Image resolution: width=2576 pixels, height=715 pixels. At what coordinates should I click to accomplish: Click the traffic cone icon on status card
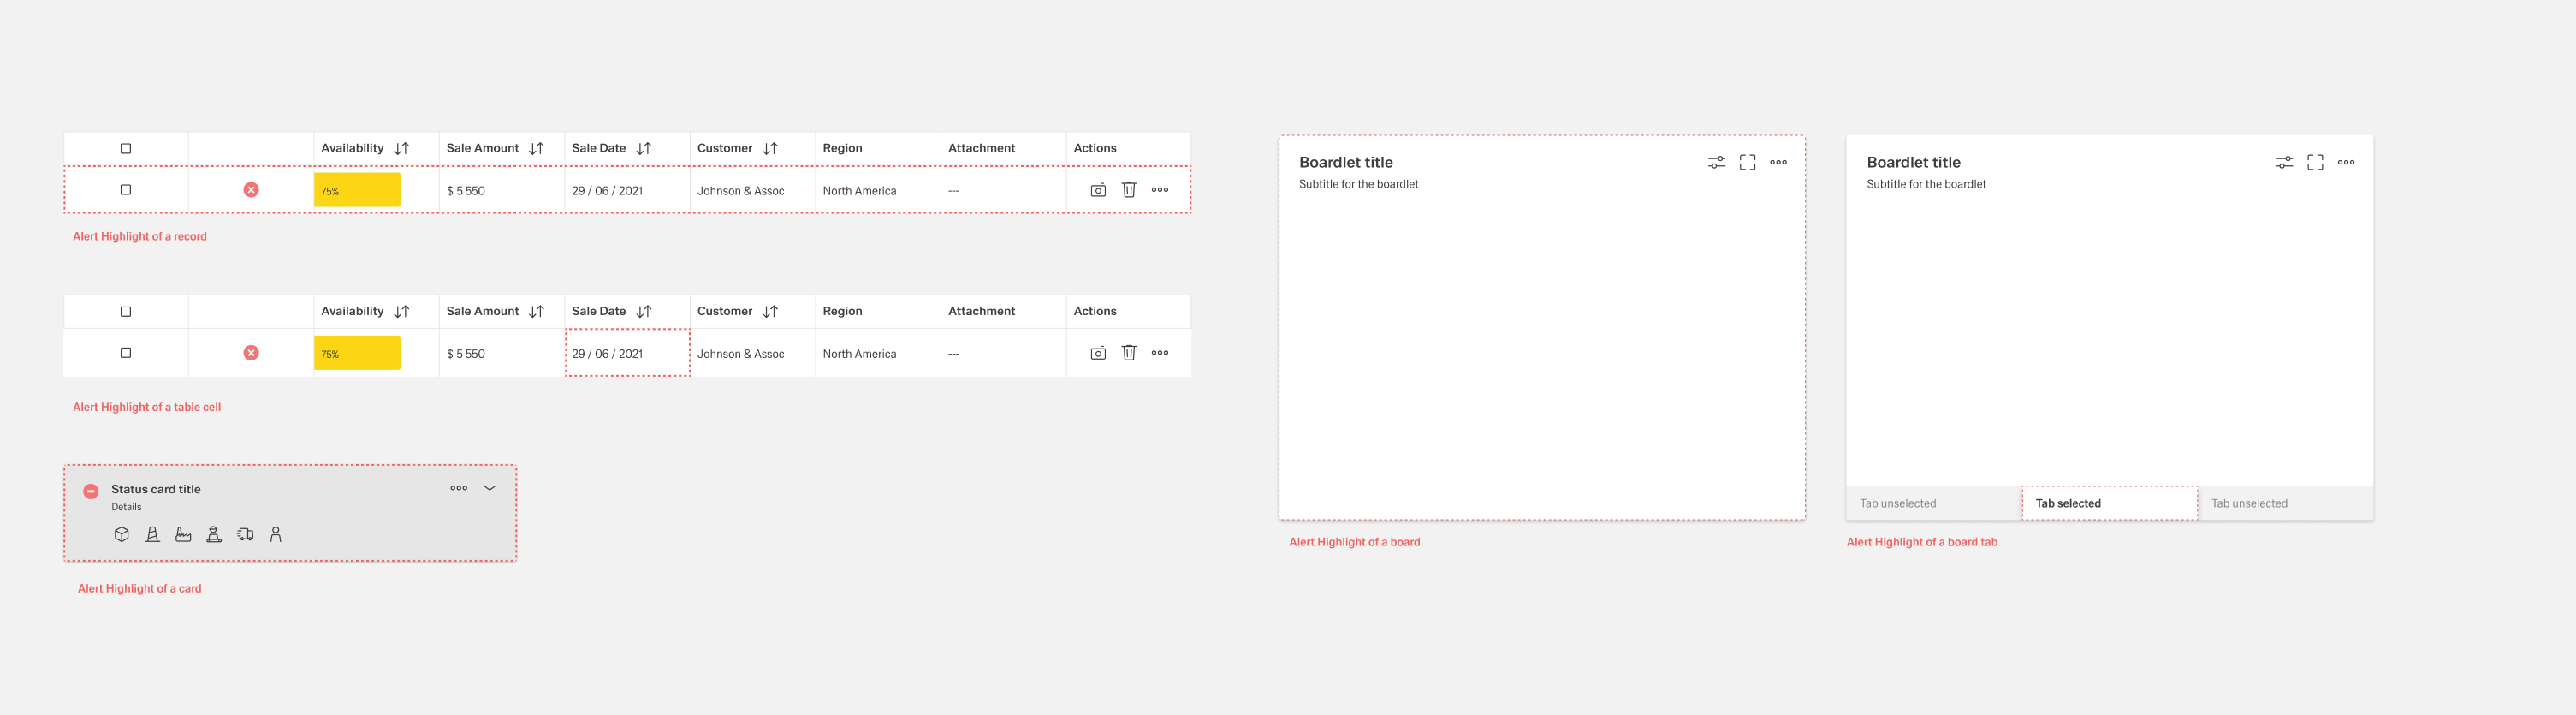click(x=152, y=534)
